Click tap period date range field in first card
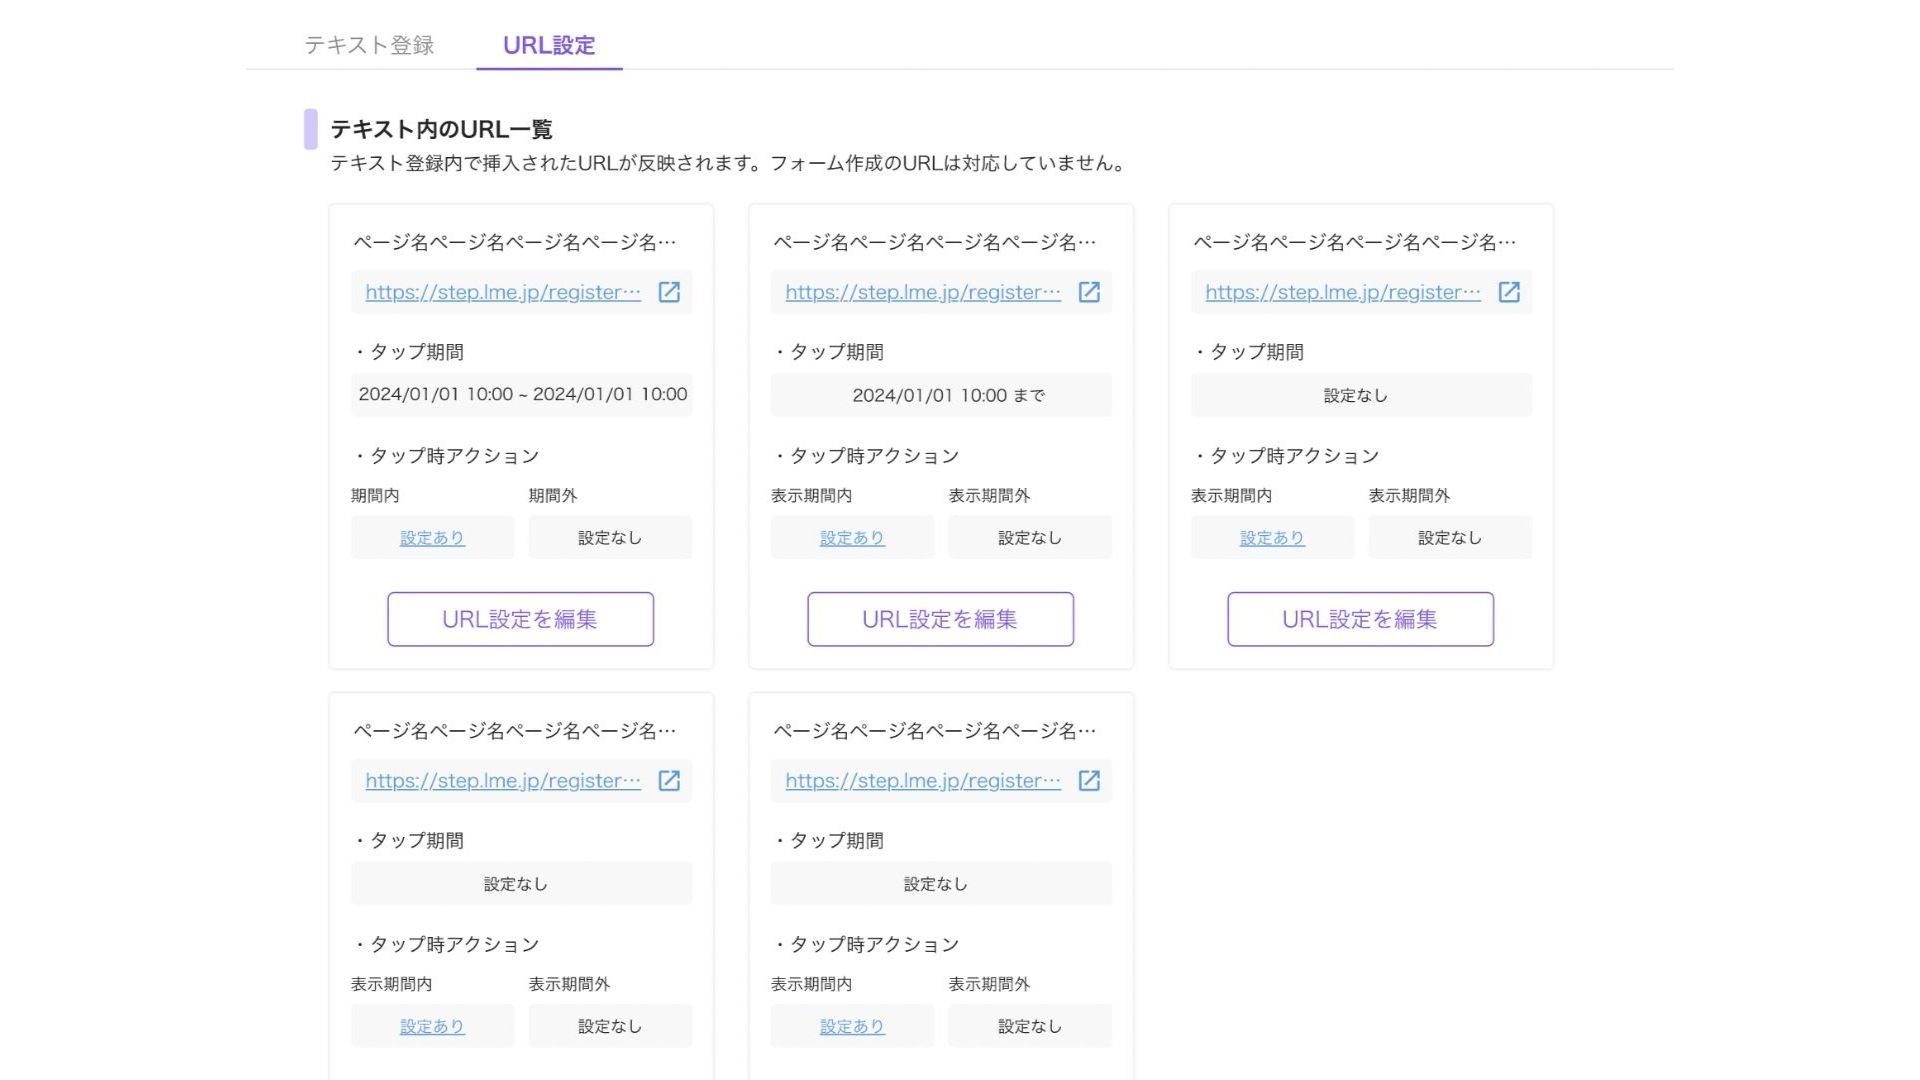This screenshot has width=1920, height=1080. coord(522,395)
